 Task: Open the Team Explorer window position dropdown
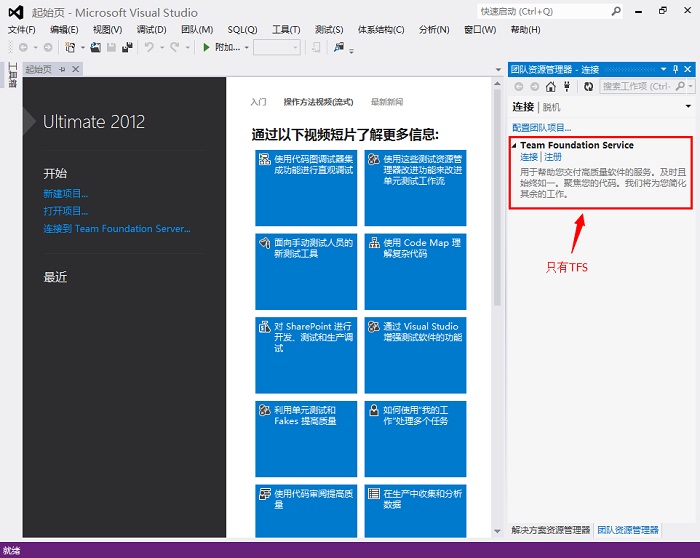pos(663,69)
